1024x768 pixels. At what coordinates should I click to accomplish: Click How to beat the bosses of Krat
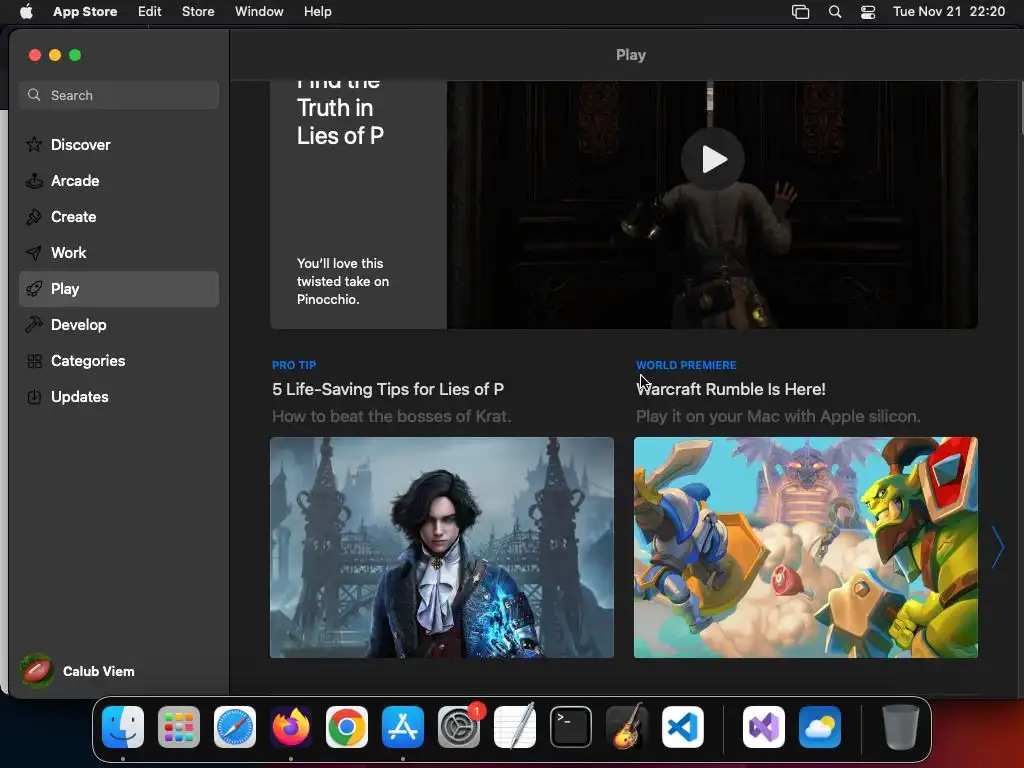(x=392, y=417)
